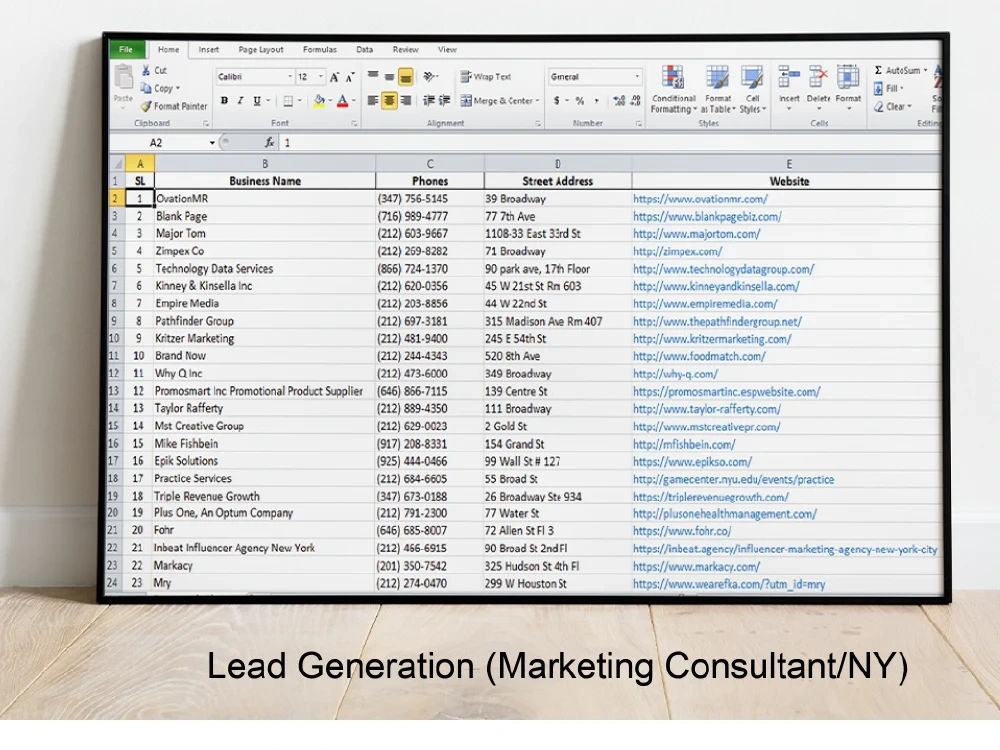Toggle Underline formatting

click(x=257, y=101)
